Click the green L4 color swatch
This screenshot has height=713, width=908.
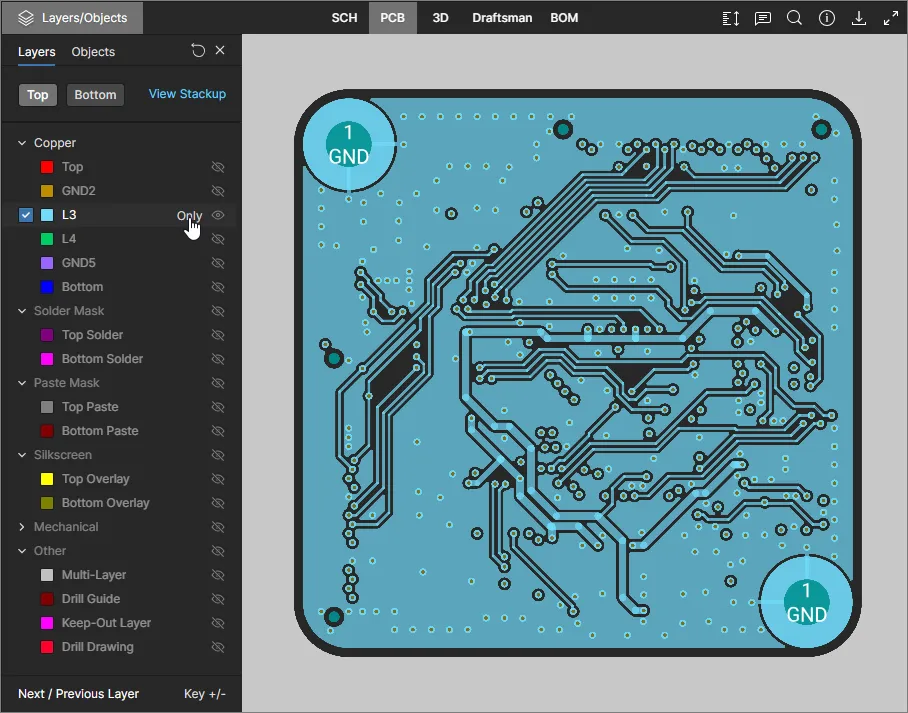click(x=47, y=239)
